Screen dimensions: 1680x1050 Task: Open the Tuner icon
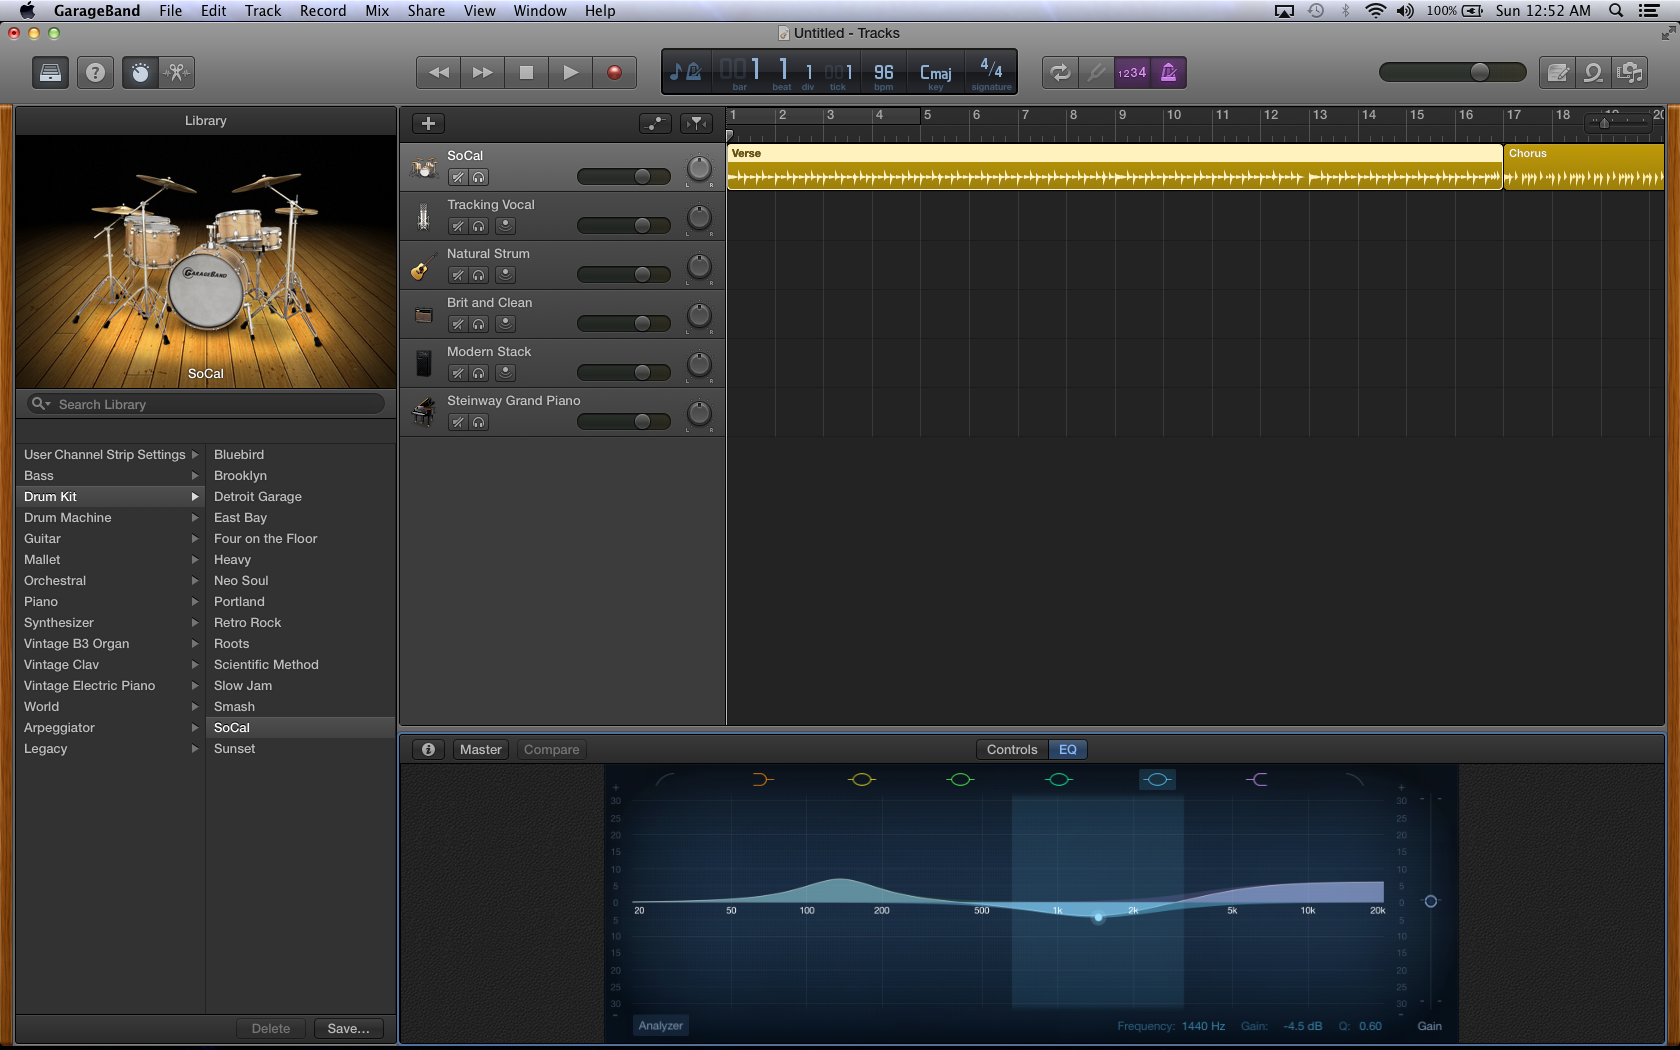[x=1097, y=72]
